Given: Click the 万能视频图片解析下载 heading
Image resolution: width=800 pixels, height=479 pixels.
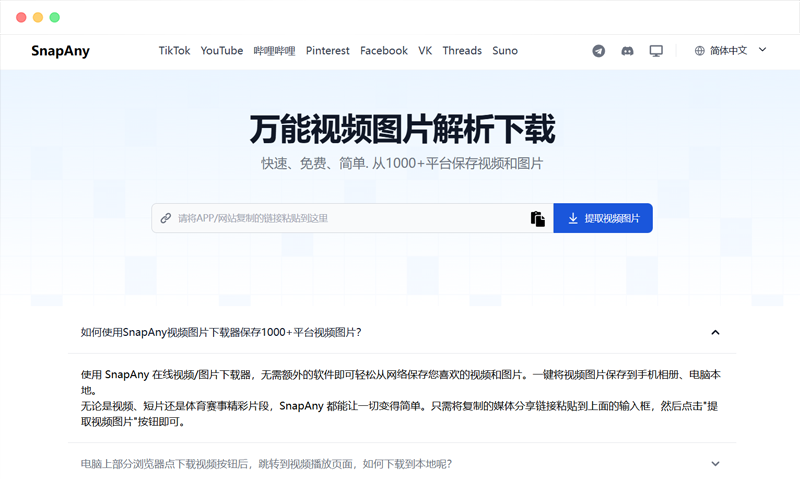Looking at the screenshot, I should tap(402, 129).
